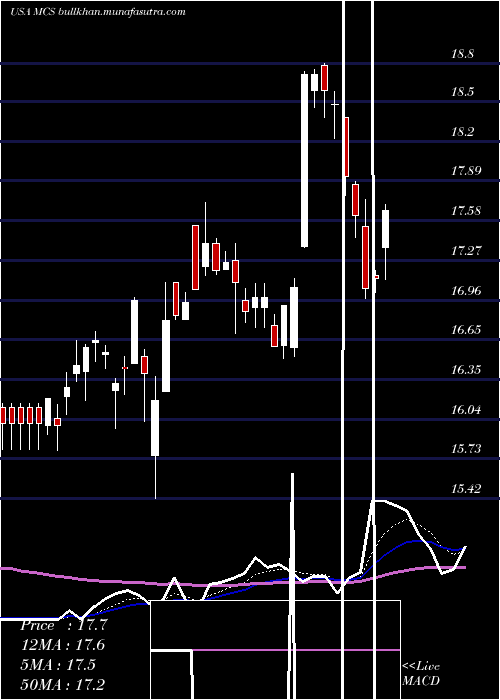Select the 12MA : 17.6 legend entry
The height and width of the screenshot is (700, 500).
(x=62, y=645)
